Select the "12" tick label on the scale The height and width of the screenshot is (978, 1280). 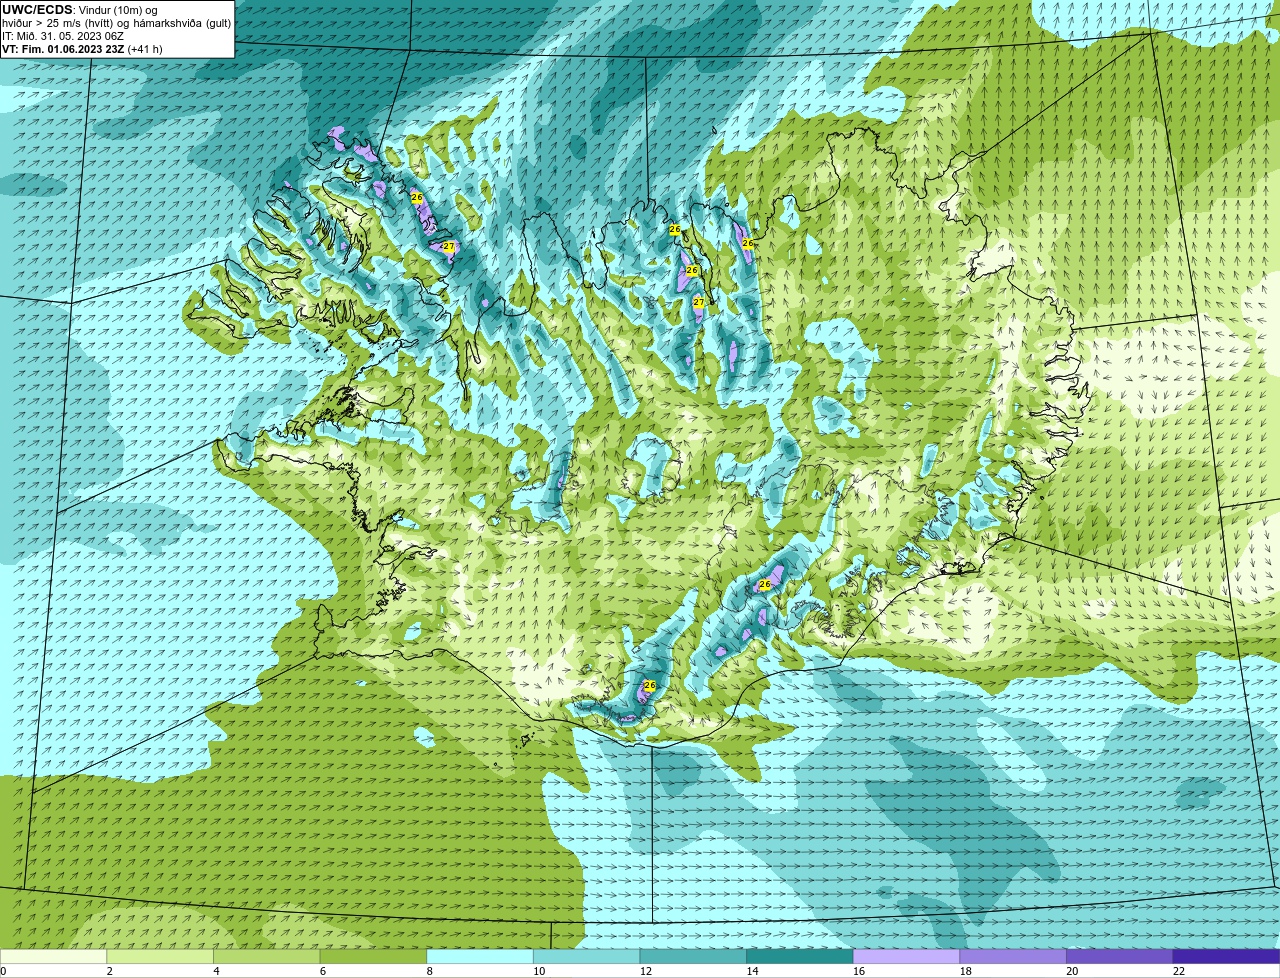click(646, 971)
